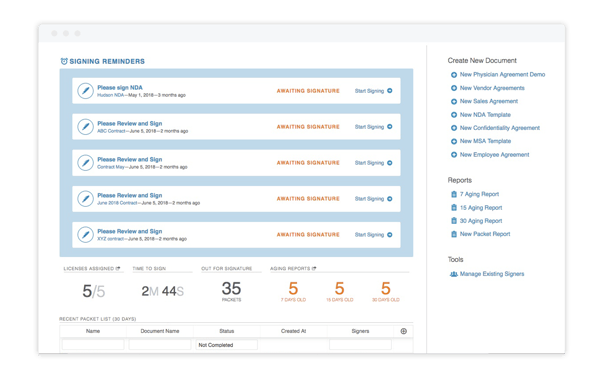Open the Status filter showing Not Completed
Image resolution: width=600 pixels, height=387 pixels.
point(227,345)
